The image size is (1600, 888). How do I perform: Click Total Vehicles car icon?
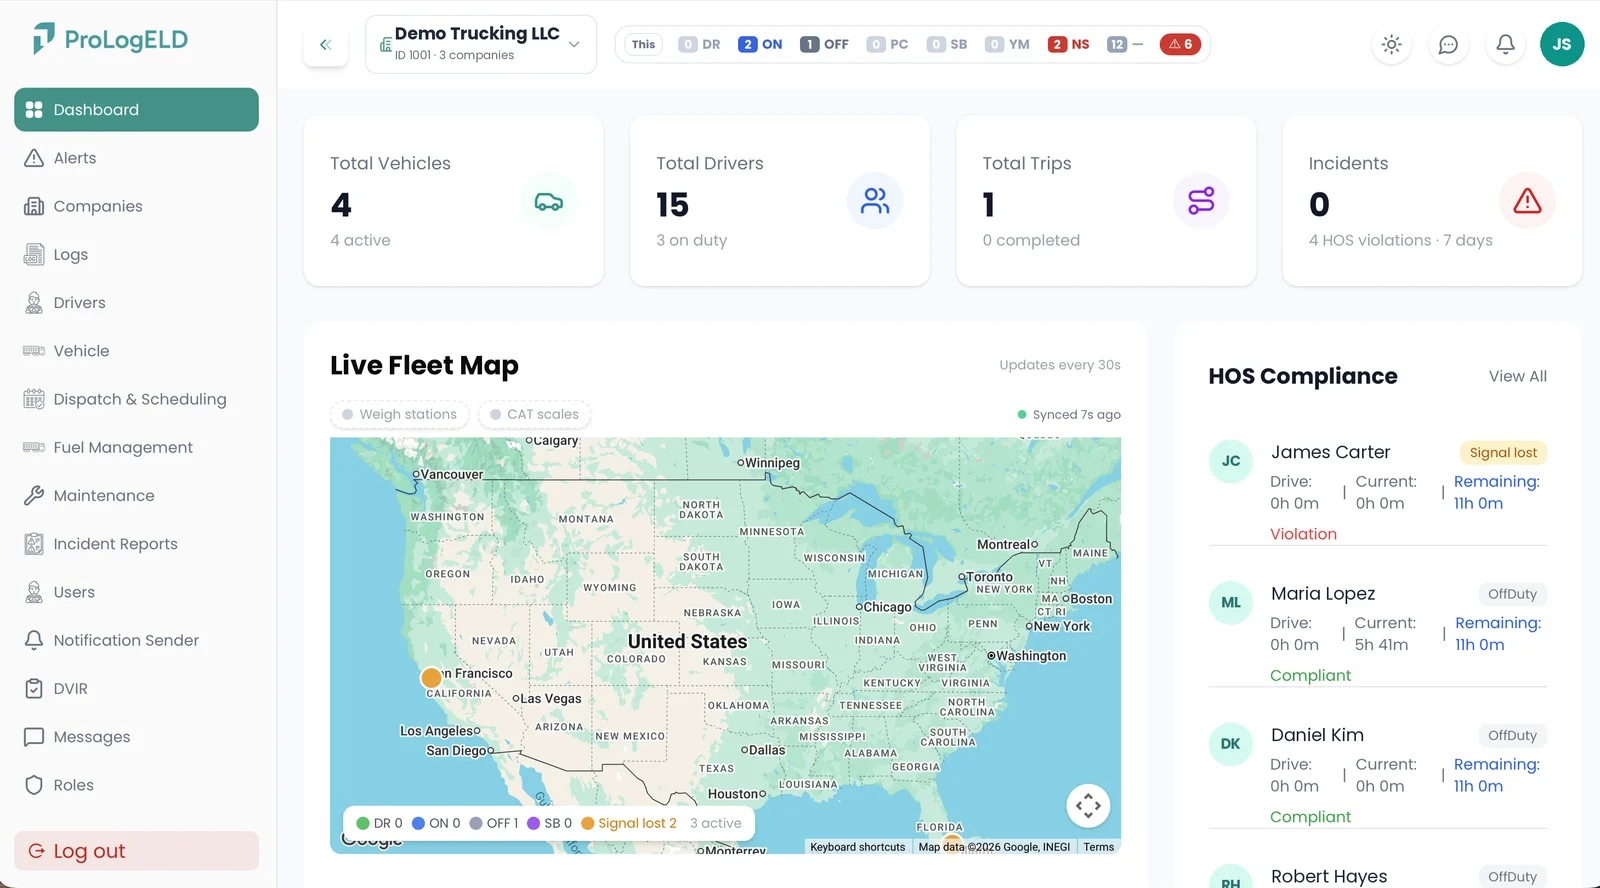click(x=548, y=202)
